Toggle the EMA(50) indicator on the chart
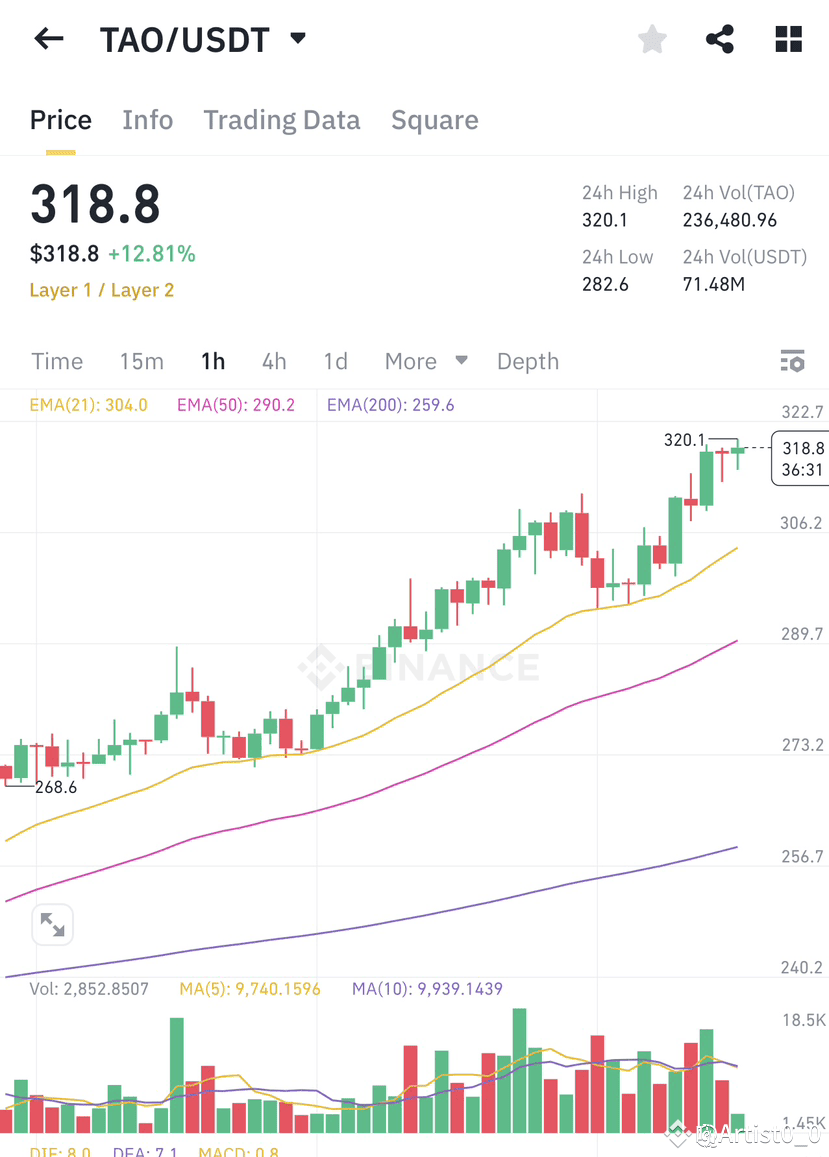 235,405
